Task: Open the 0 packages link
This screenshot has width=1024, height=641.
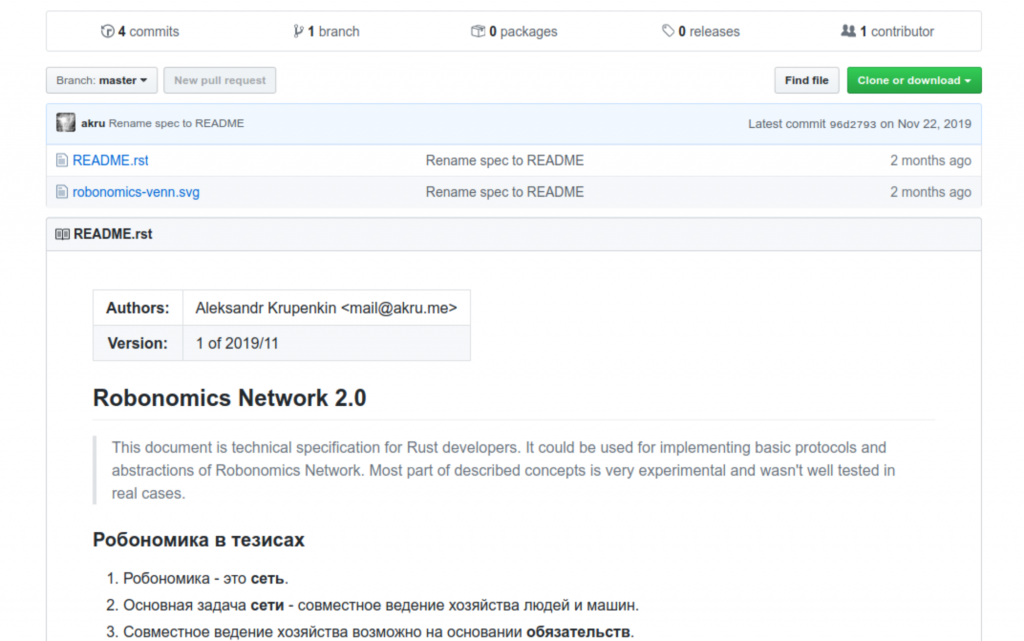Action: point(514,31)
